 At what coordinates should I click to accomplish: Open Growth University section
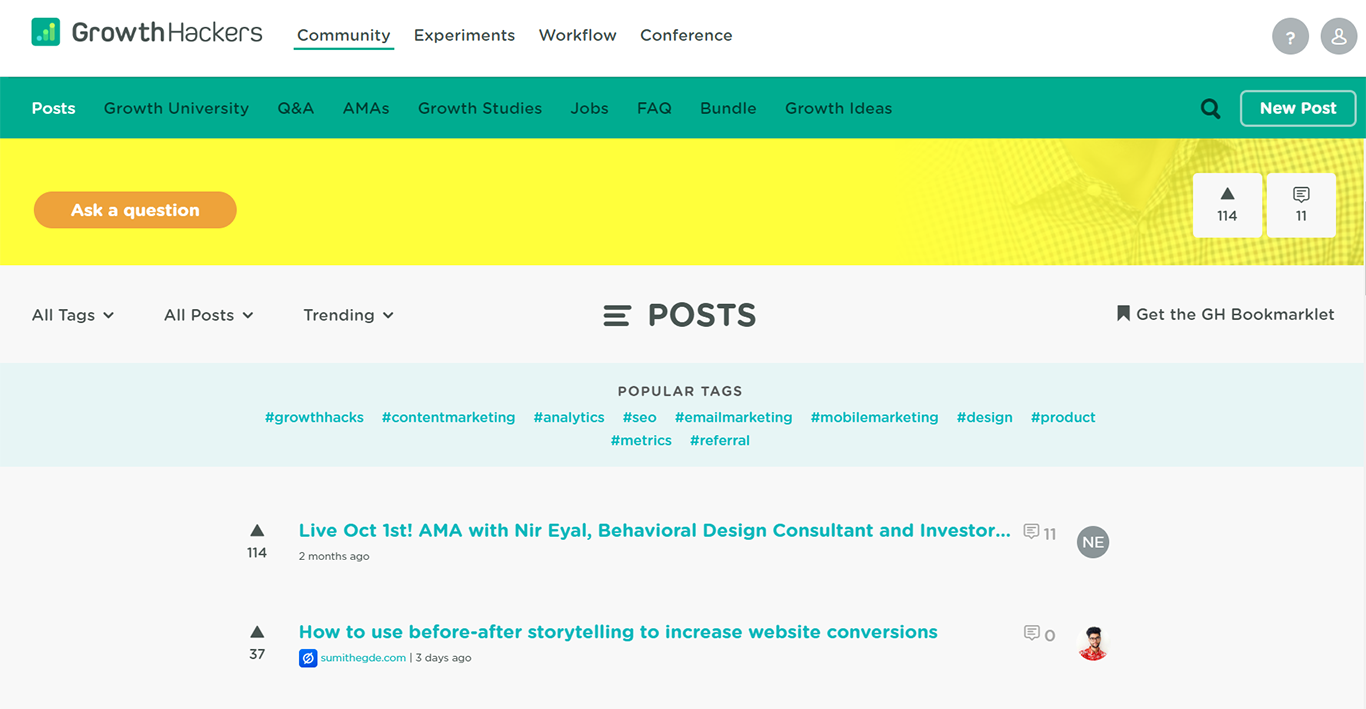[176, 108]
